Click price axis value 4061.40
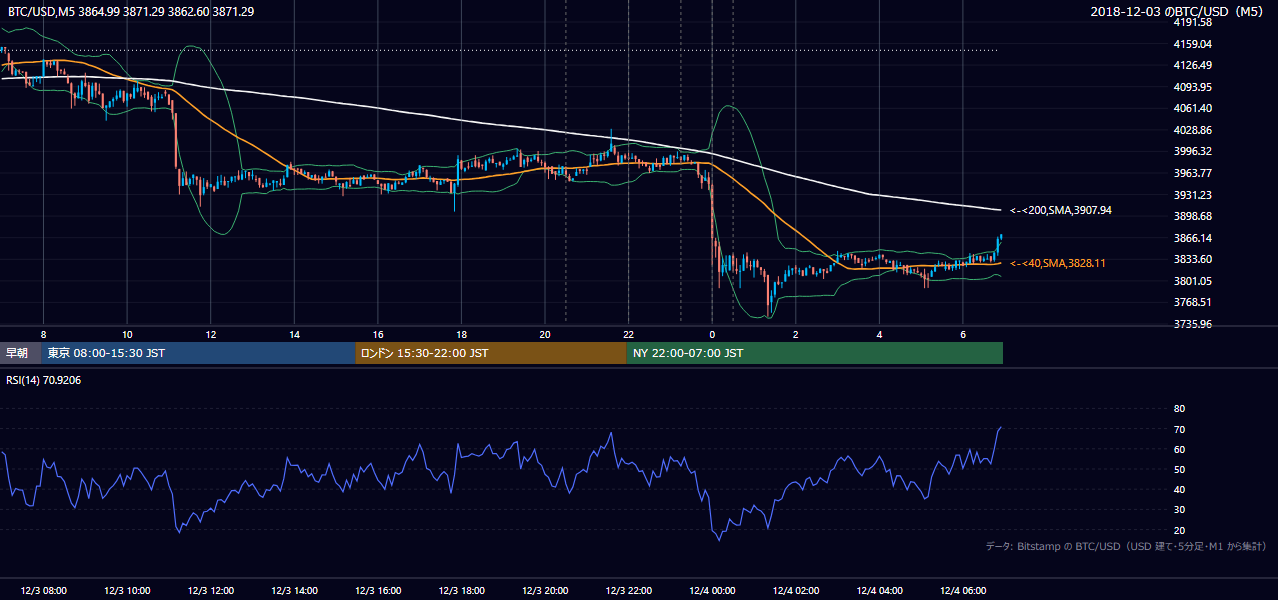 coord(1192,108)
